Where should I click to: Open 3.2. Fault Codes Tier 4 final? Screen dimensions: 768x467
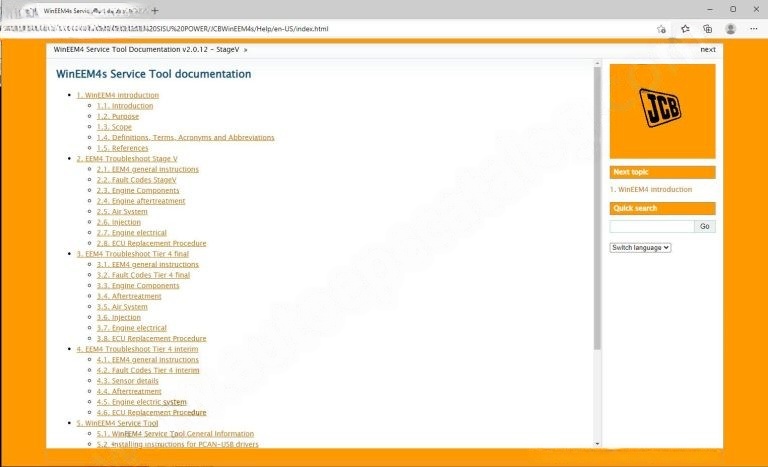143,275
